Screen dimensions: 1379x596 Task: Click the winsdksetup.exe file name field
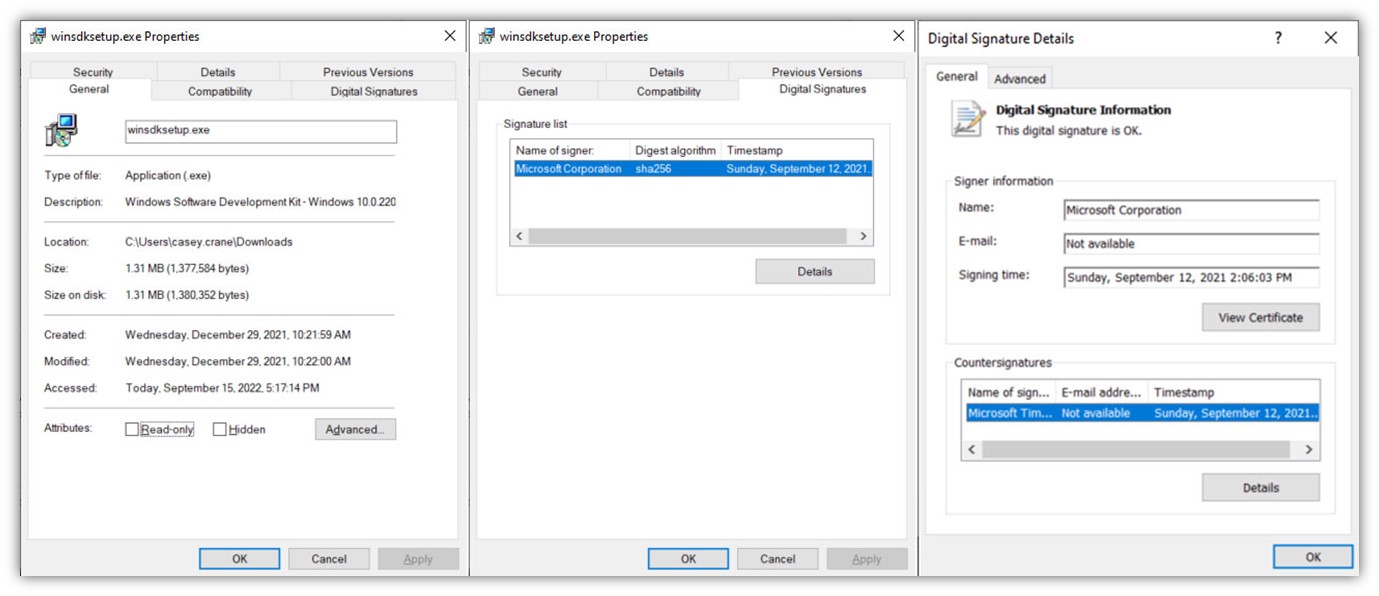[x=260, y=131]
